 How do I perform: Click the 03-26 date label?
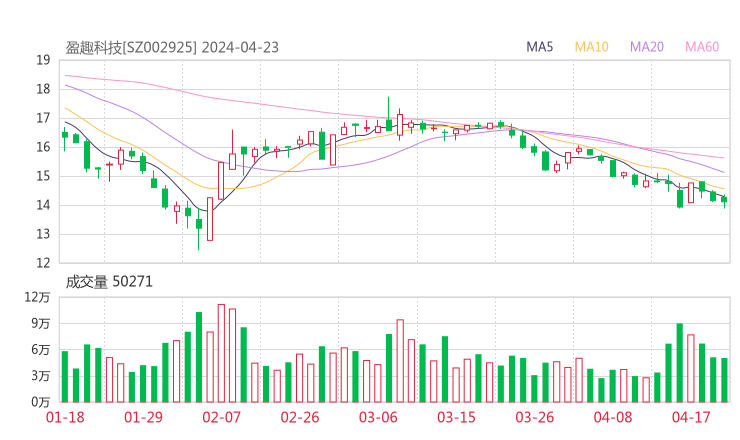pyautogui.click(x=534, y=417)
